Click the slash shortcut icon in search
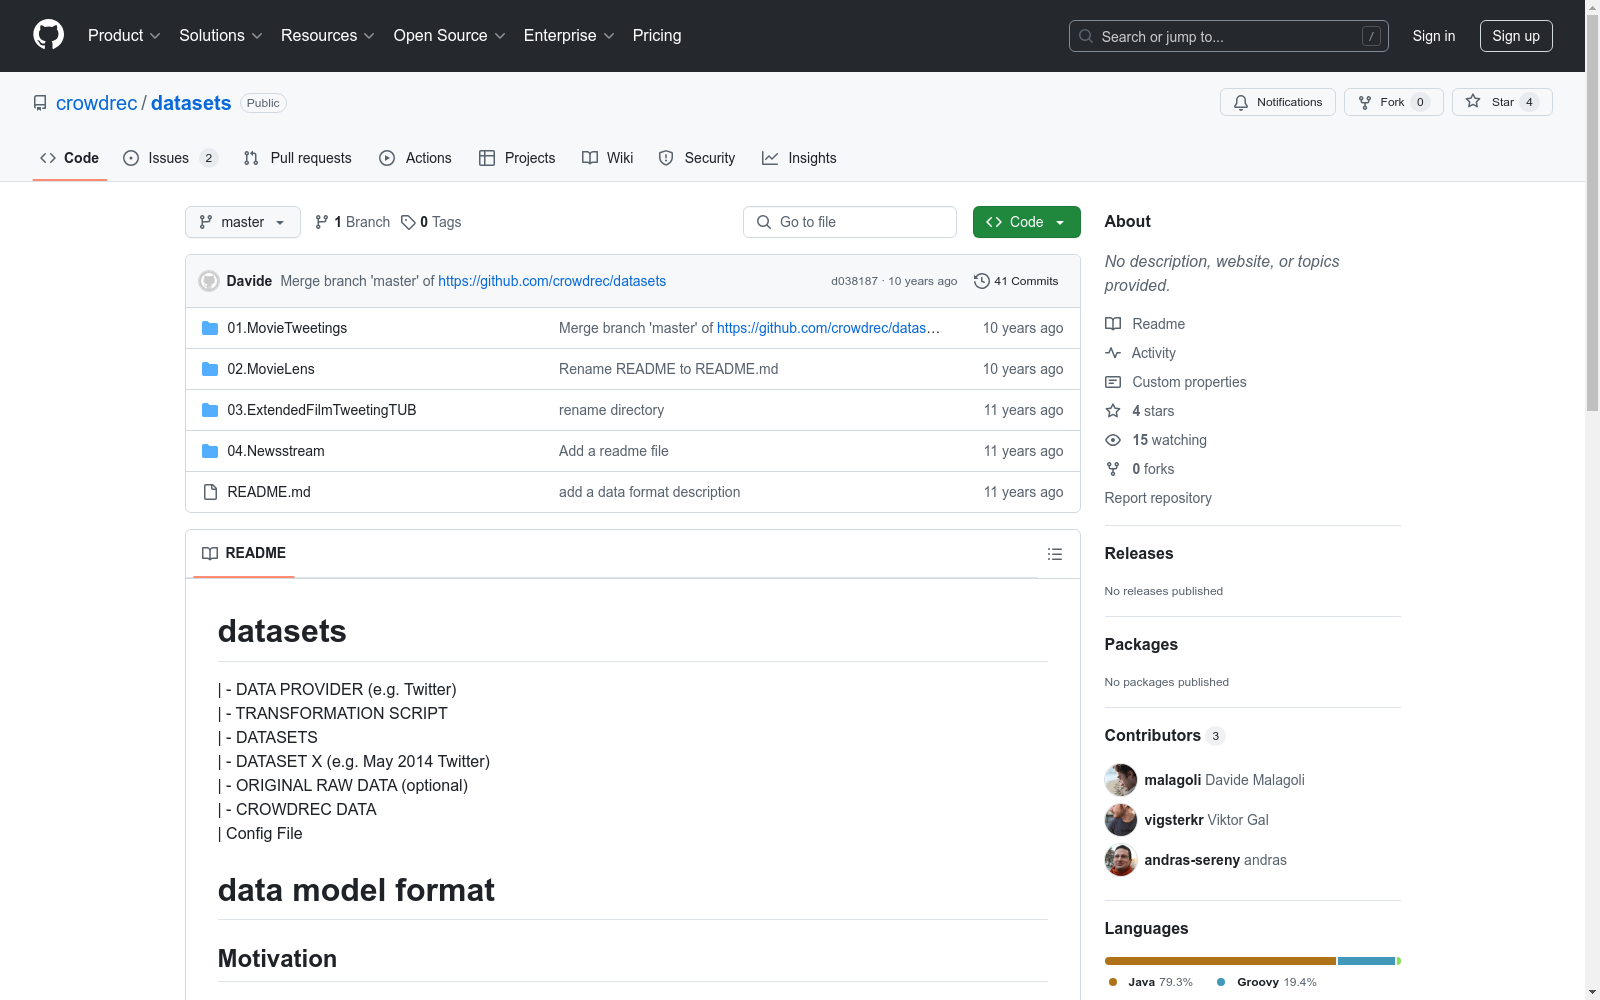The image size is (1600, 1000). pos(1371,36)
